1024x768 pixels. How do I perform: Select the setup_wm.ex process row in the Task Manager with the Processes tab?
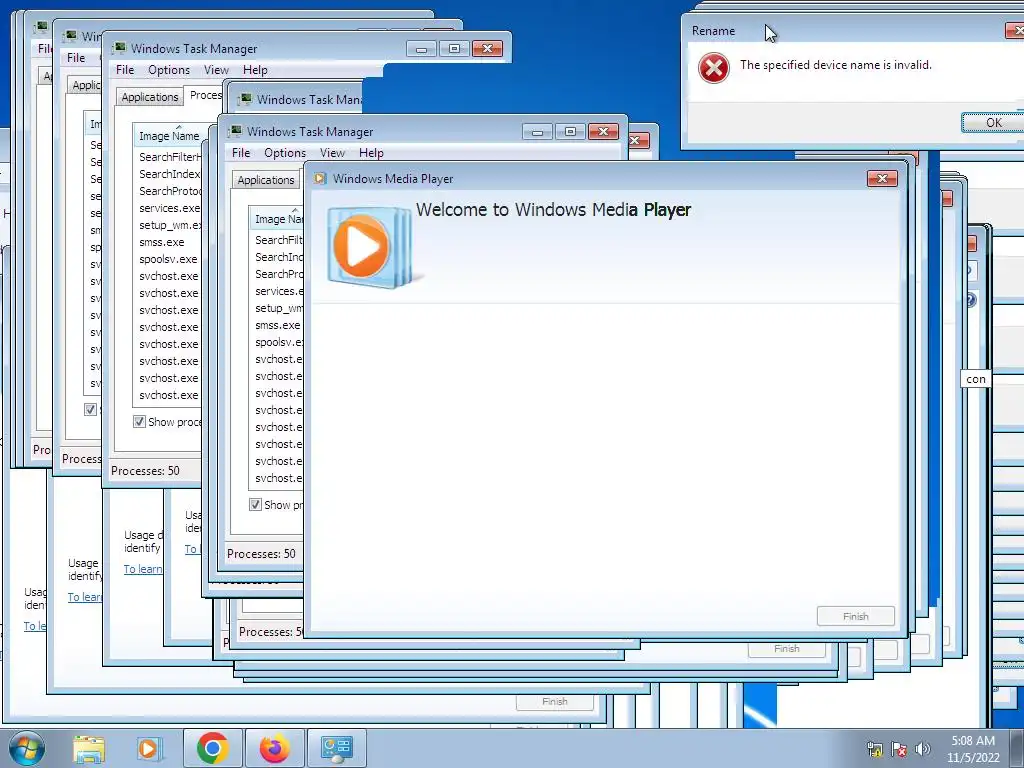pyautogui.click(x=170, y=225)
